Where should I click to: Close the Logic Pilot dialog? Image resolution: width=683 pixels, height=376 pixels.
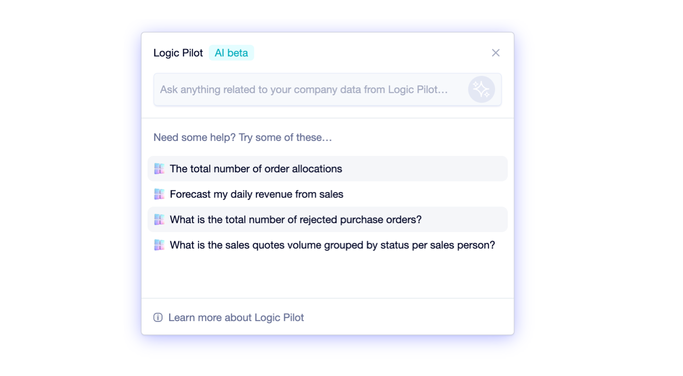[495, 53]
